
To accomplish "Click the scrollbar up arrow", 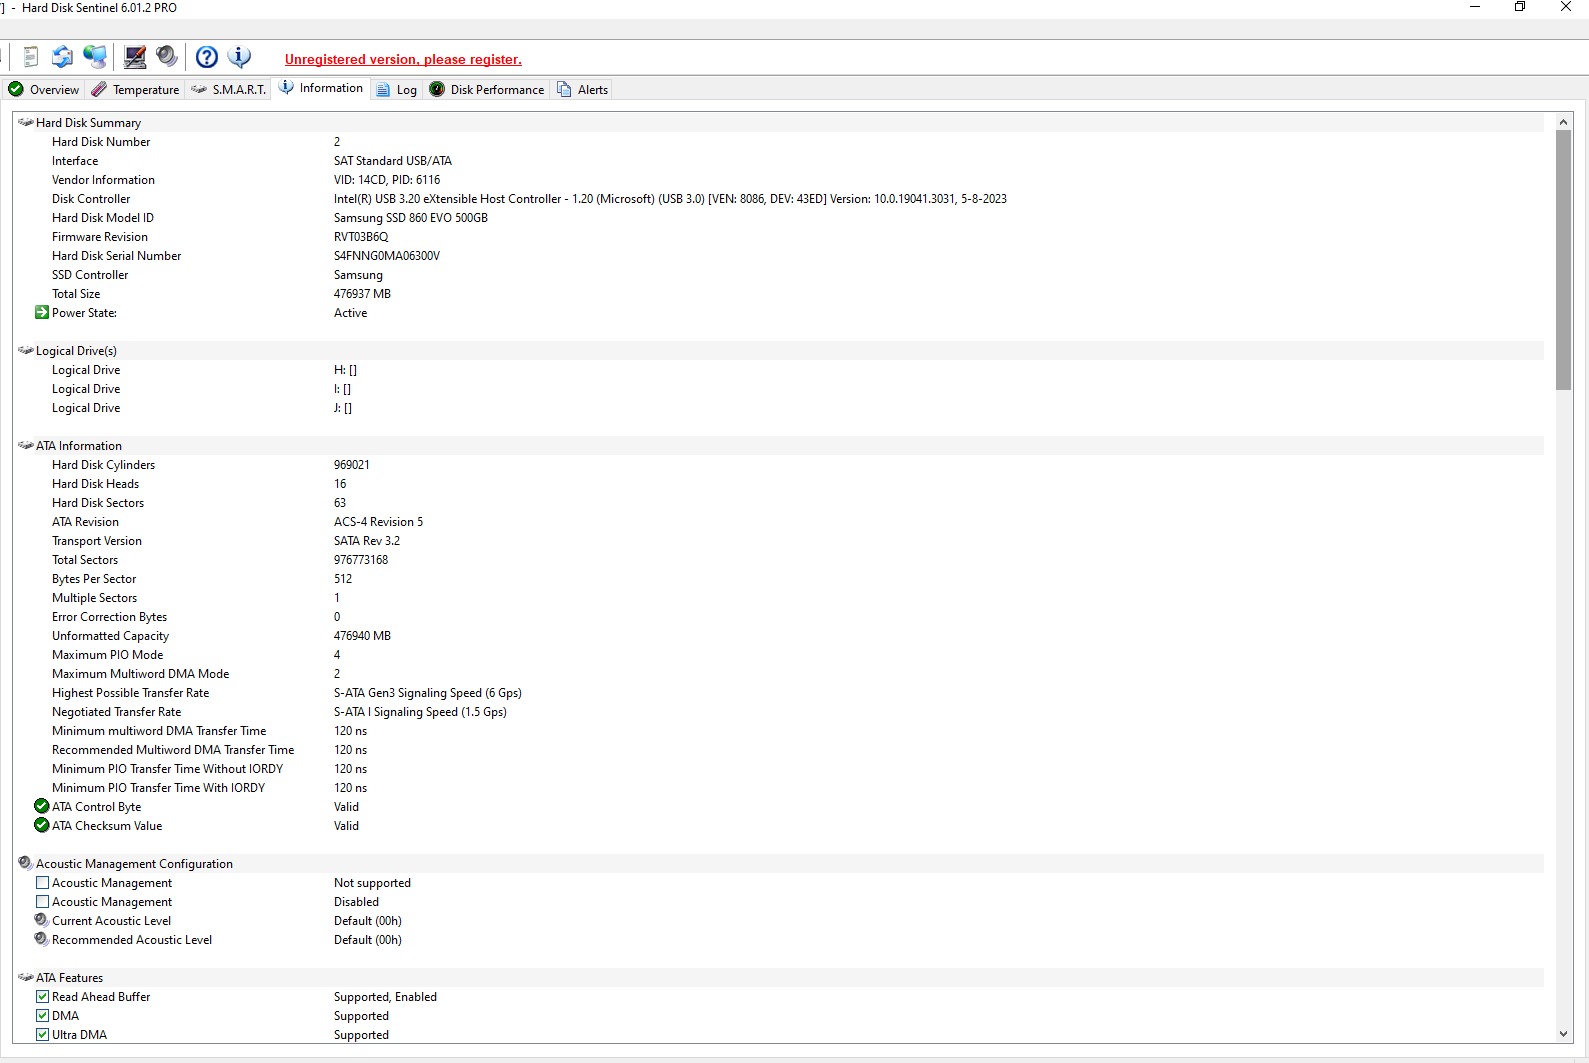I will pos(1563,122).
